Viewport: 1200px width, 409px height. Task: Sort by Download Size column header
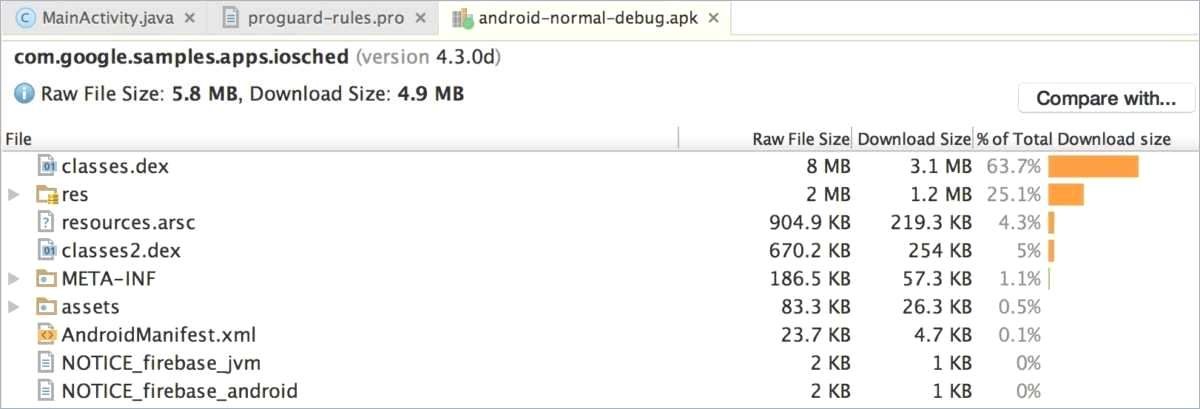coord(914,140)
